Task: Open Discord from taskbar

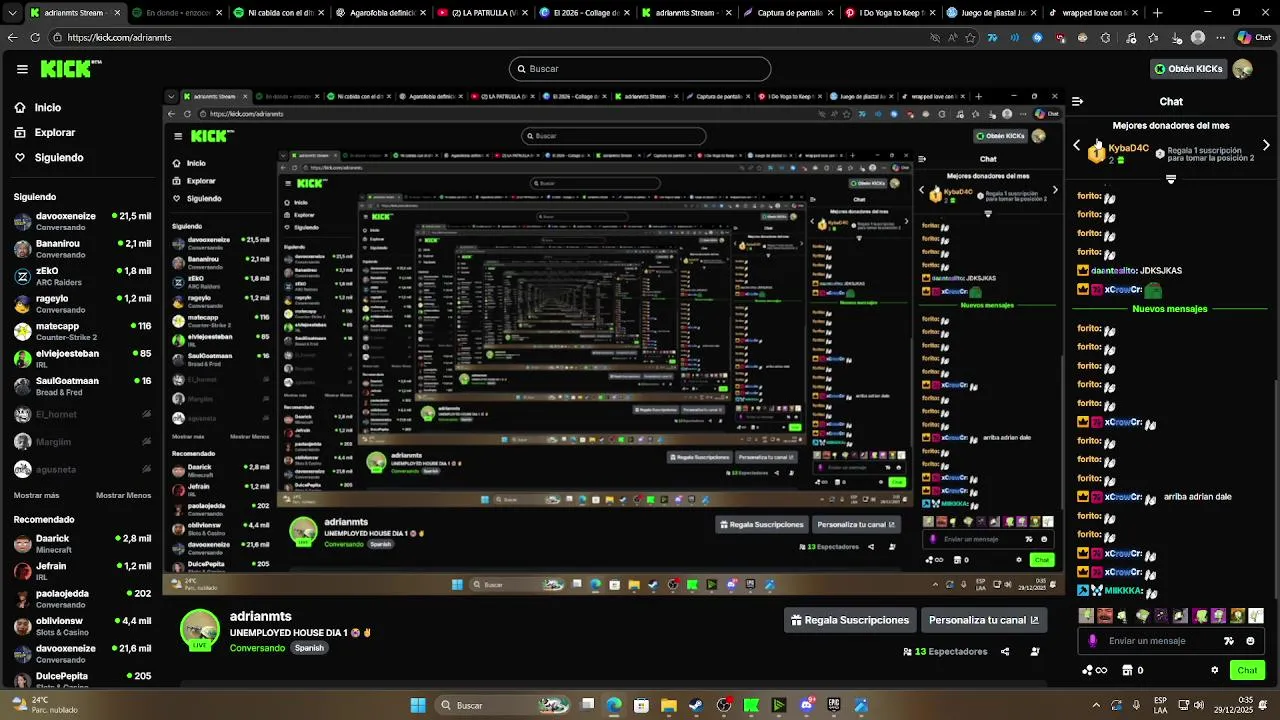Action: [806, 705]
